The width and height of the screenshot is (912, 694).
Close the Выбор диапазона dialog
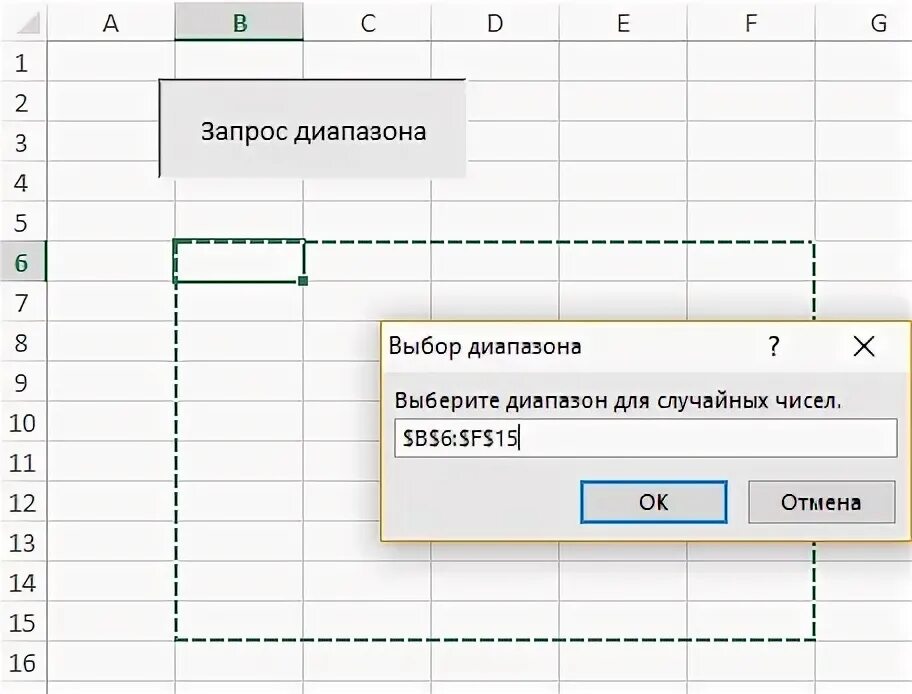[864, 347]
